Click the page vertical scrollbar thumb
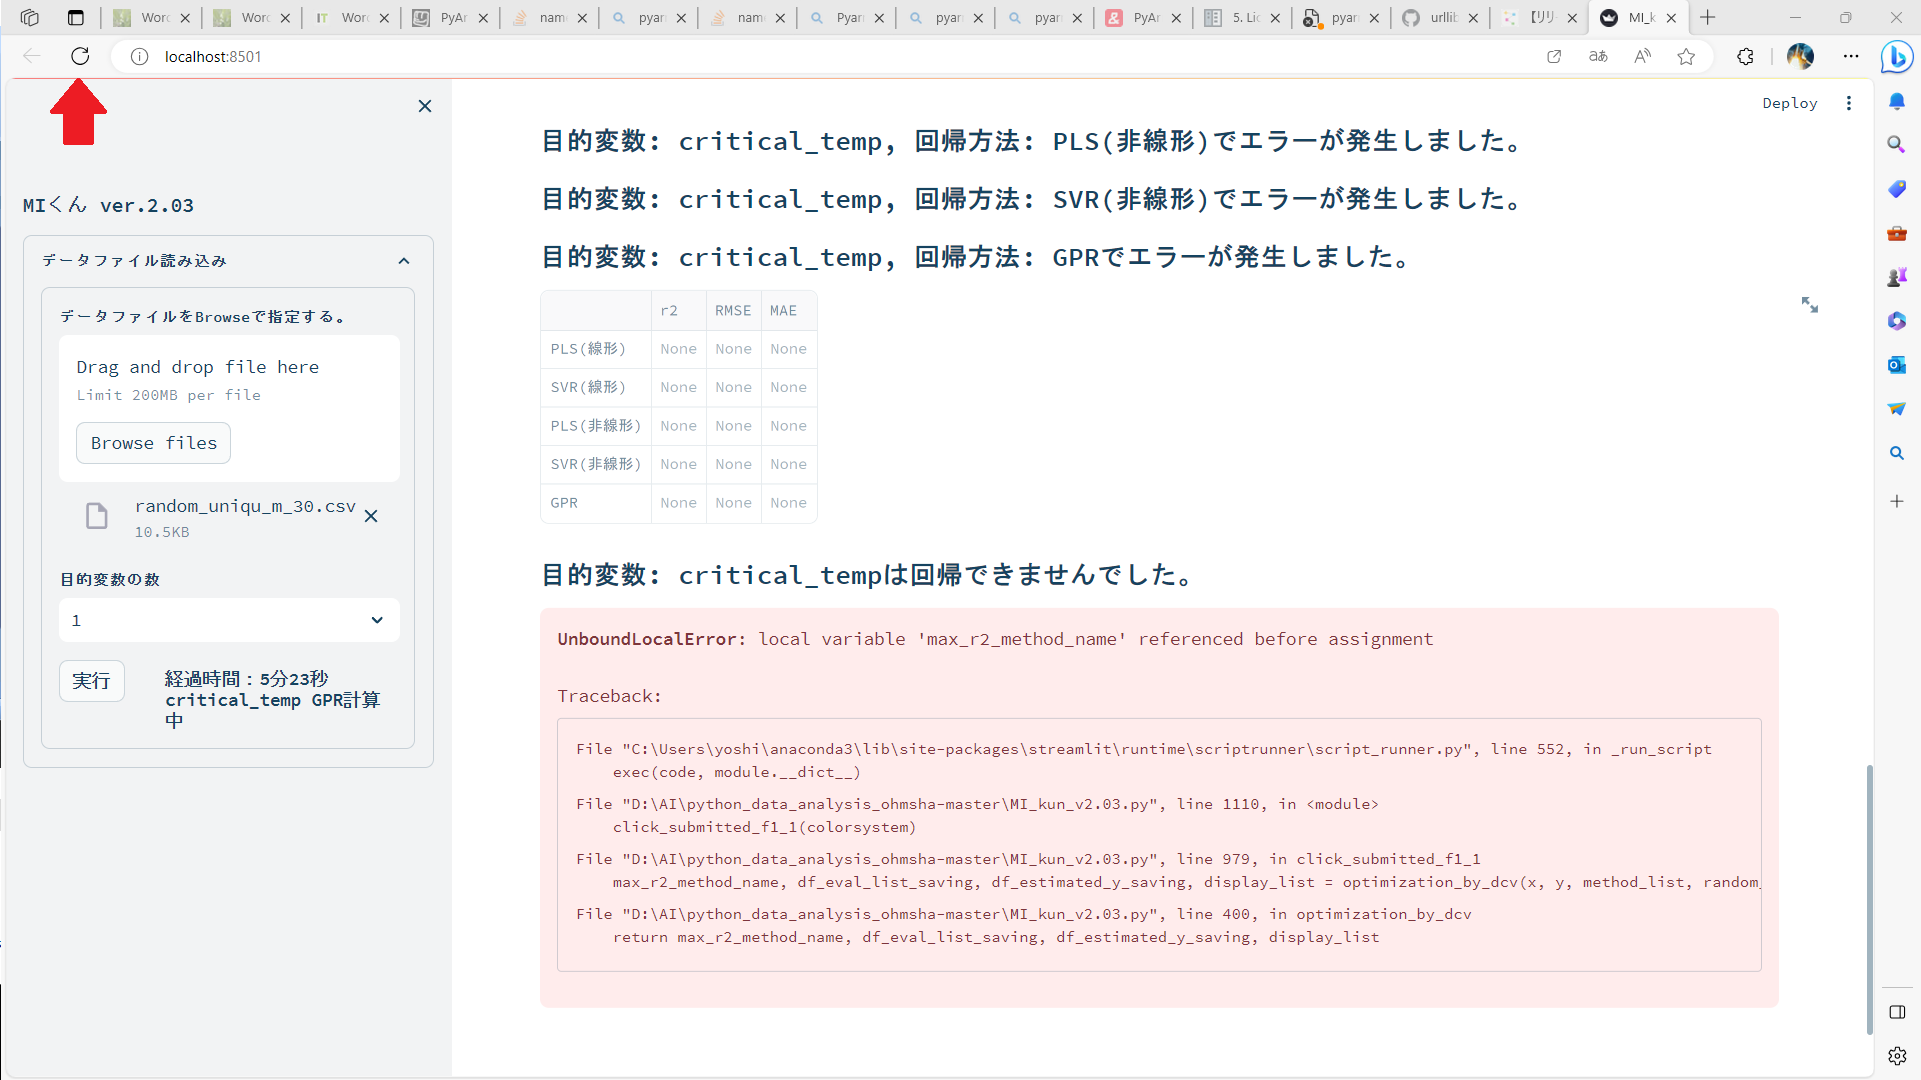The image size is (1921, 1080). 1868,900
